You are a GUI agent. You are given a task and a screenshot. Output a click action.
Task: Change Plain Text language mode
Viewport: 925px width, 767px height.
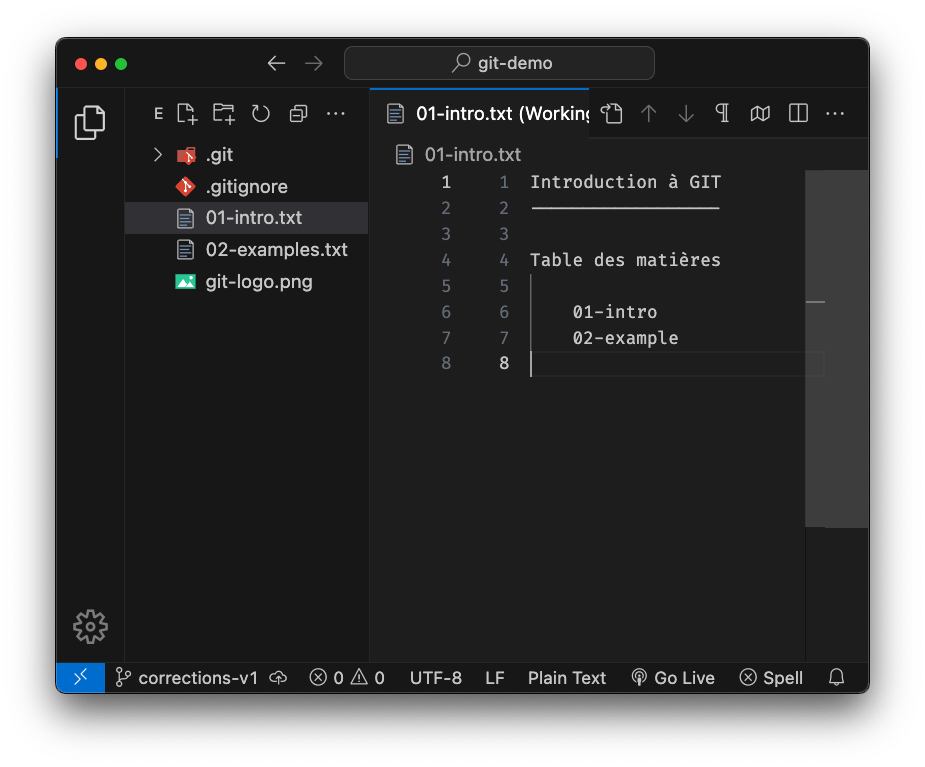(567, 678)
